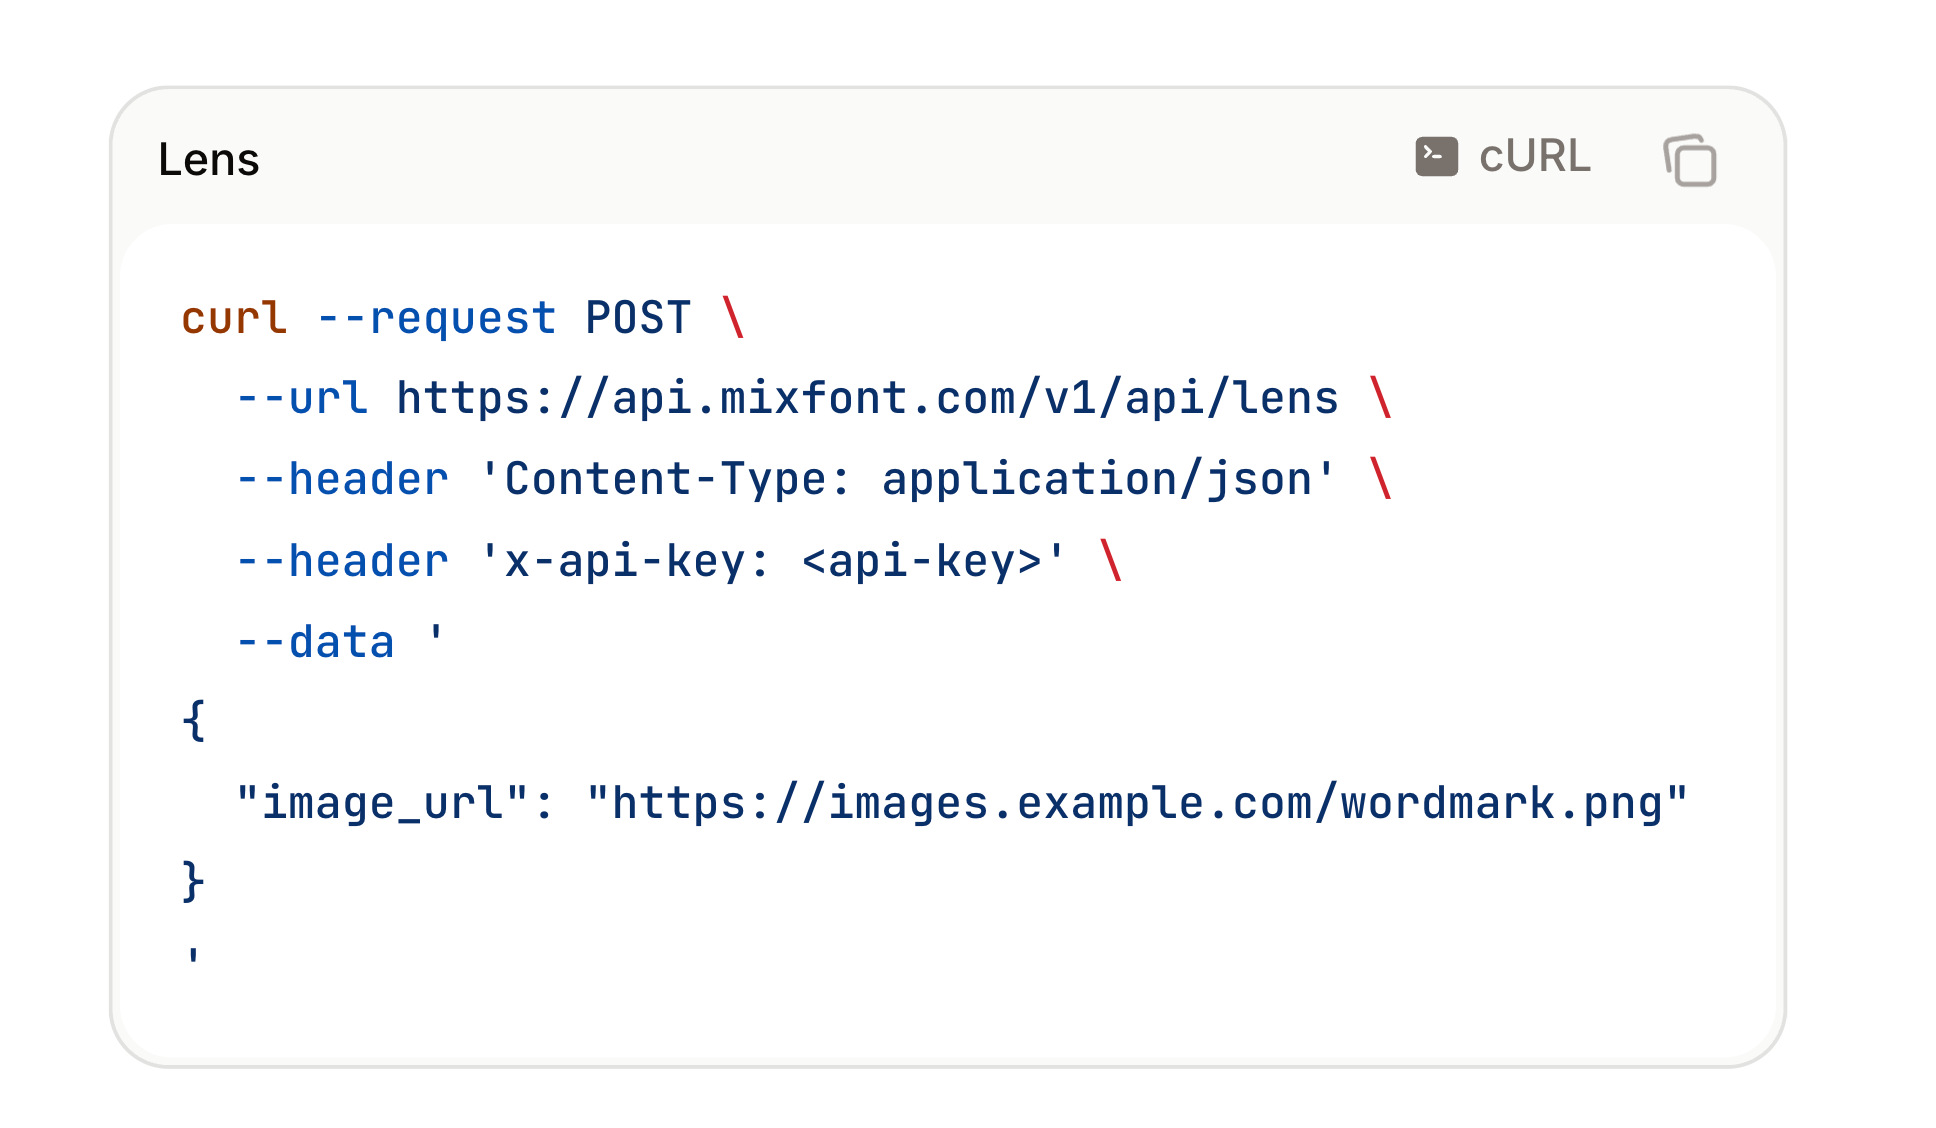Open language picker beside the terminal icon
The image size is (1936, 1128).
click(1535, 157)
